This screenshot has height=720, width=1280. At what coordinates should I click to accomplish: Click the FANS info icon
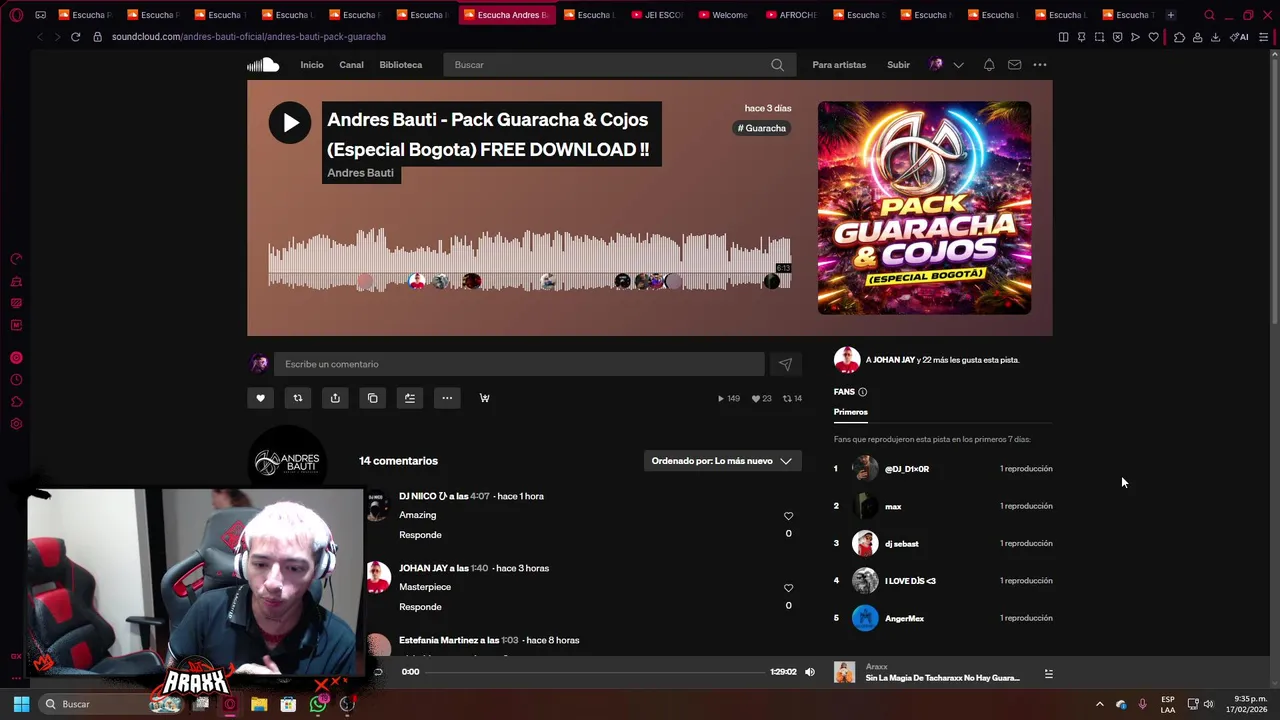point(862,392)
